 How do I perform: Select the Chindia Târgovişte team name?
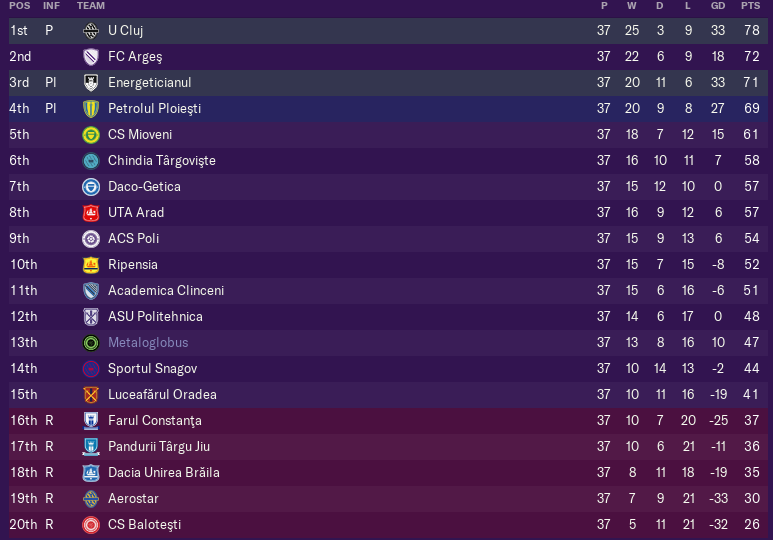[162, 161]
